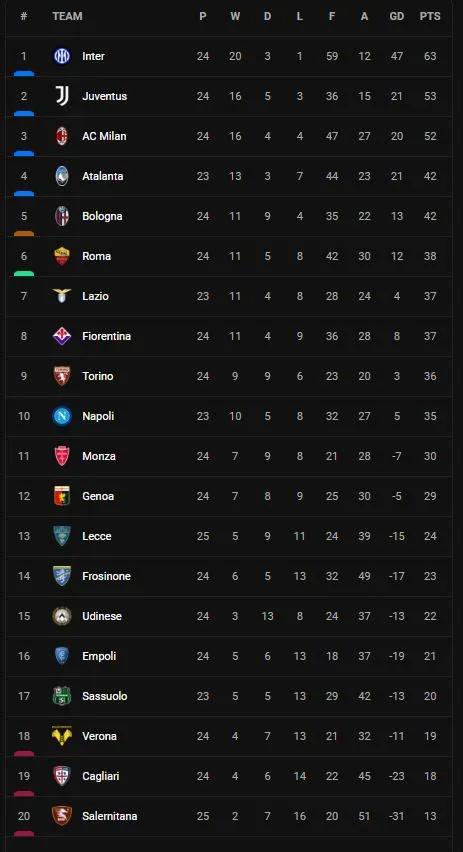
Task: Click the green marker under position 6
Action: pos(23,273)
